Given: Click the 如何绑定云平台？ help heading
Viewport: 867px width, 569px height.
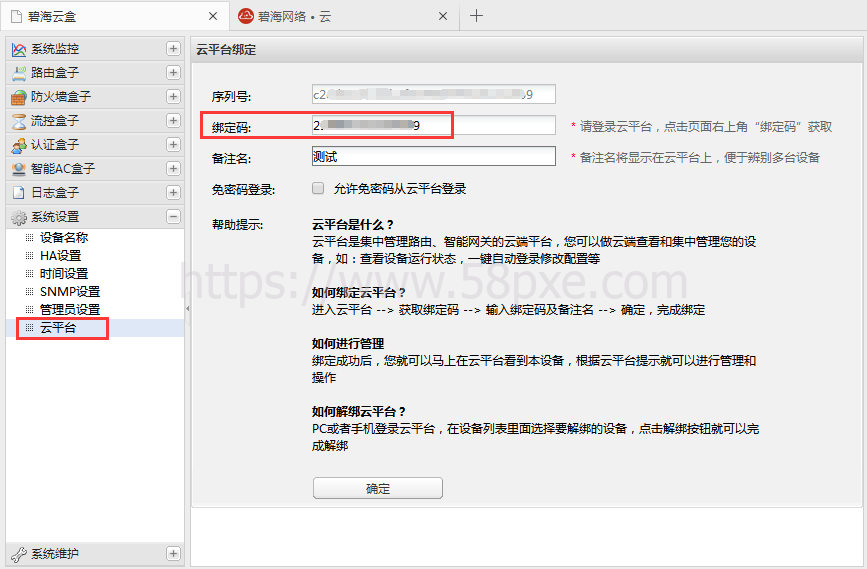Looking at the screenshot, I should coord(358,293).
